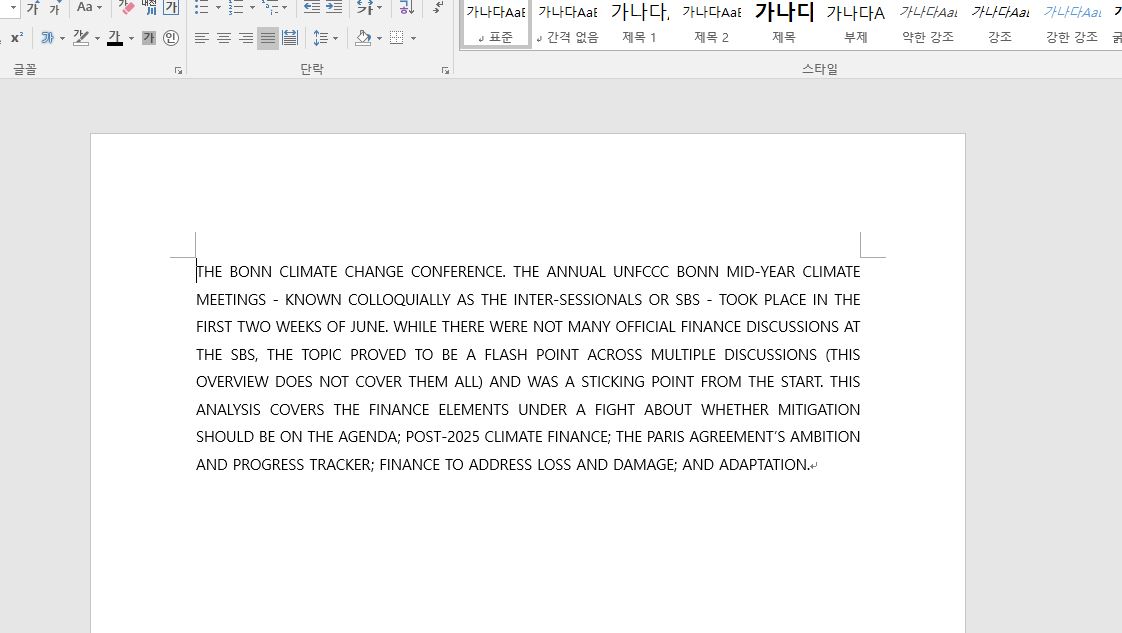The height and width of the screenshot is (633, 1122).
Task: Apply the 약한 강조 style
Action: click(928, 24)
